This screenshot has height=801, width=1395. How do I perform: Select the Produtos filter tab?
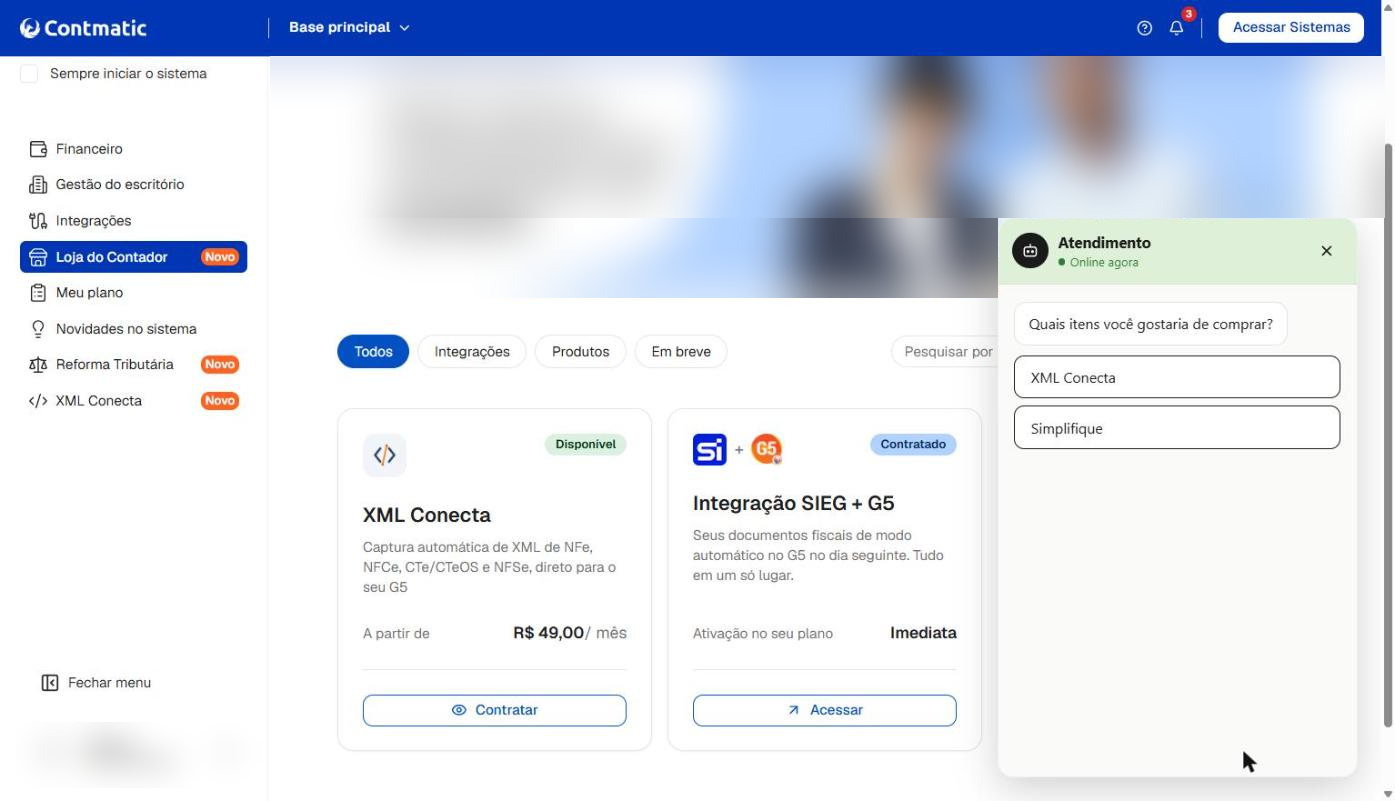[581, 352]
